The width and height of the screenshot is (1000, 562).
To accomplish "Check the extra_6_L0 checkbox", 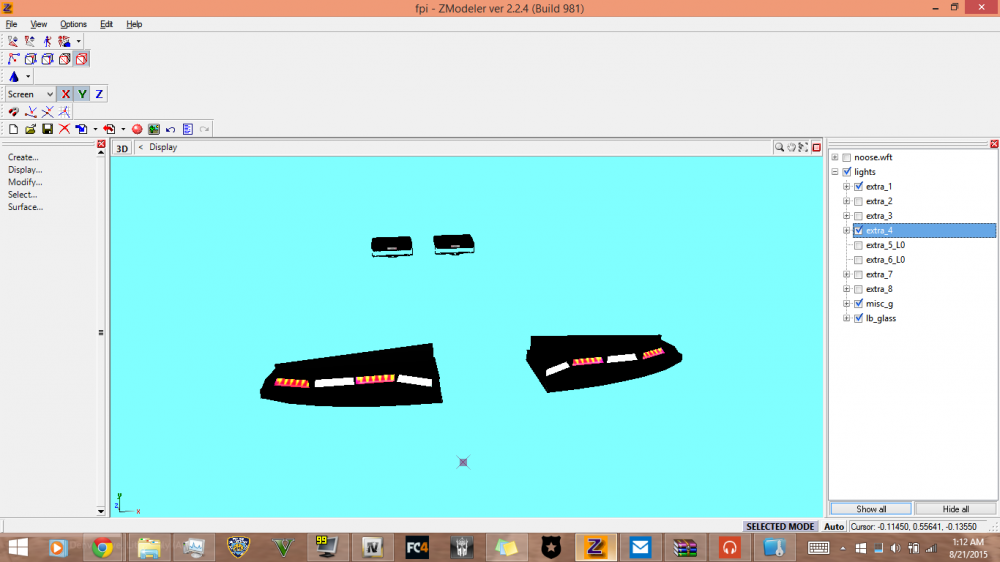I will point(858,260).
